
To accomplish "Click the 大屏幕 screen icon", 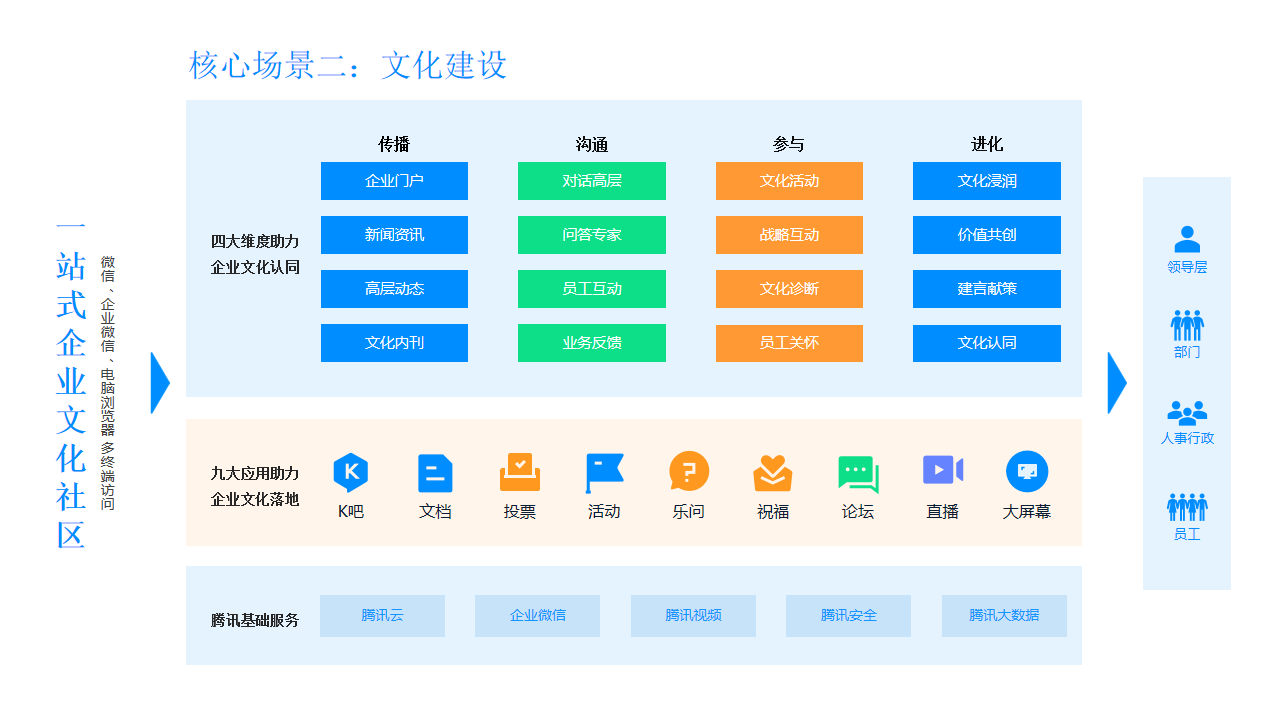I will (x=1027, y=472).
